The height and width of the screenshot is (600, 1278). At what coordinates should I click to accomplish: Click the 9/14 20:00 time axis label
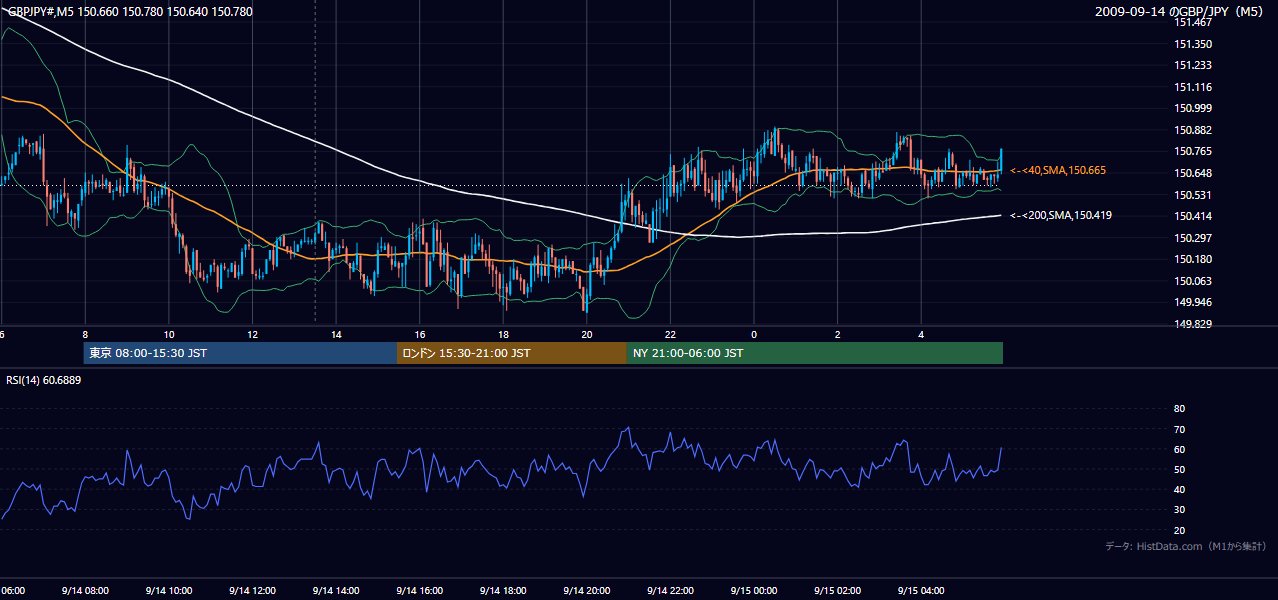[587, 590]
